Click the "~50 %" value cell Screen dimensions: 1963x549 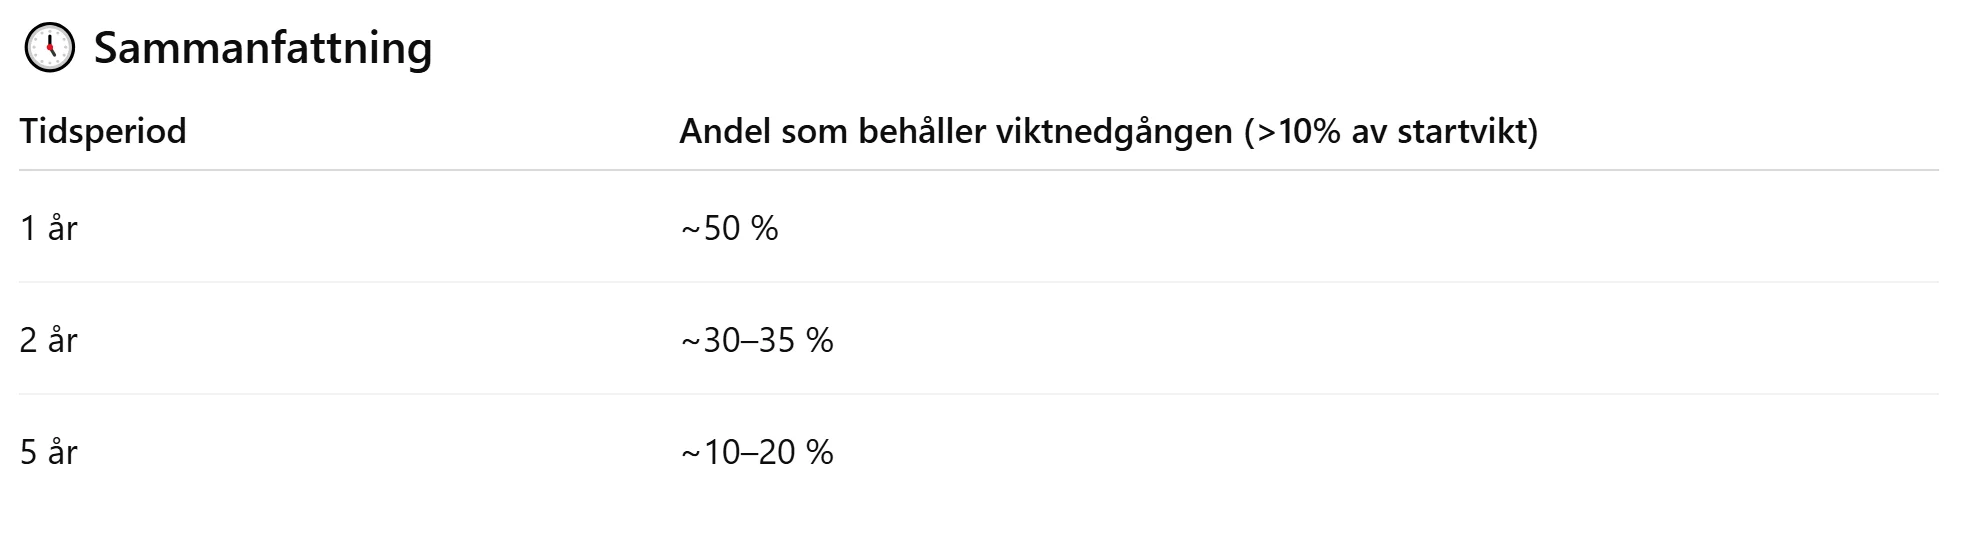coord(729,228)
